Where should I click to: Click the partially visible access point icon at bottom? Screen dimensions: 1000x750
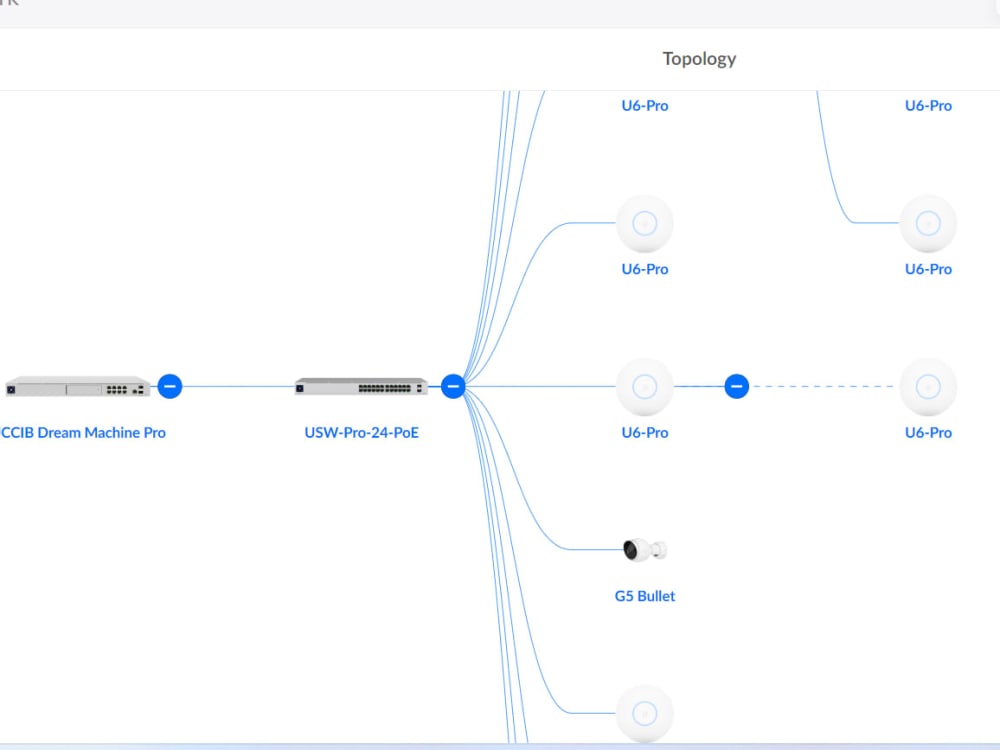click(644, 712)
